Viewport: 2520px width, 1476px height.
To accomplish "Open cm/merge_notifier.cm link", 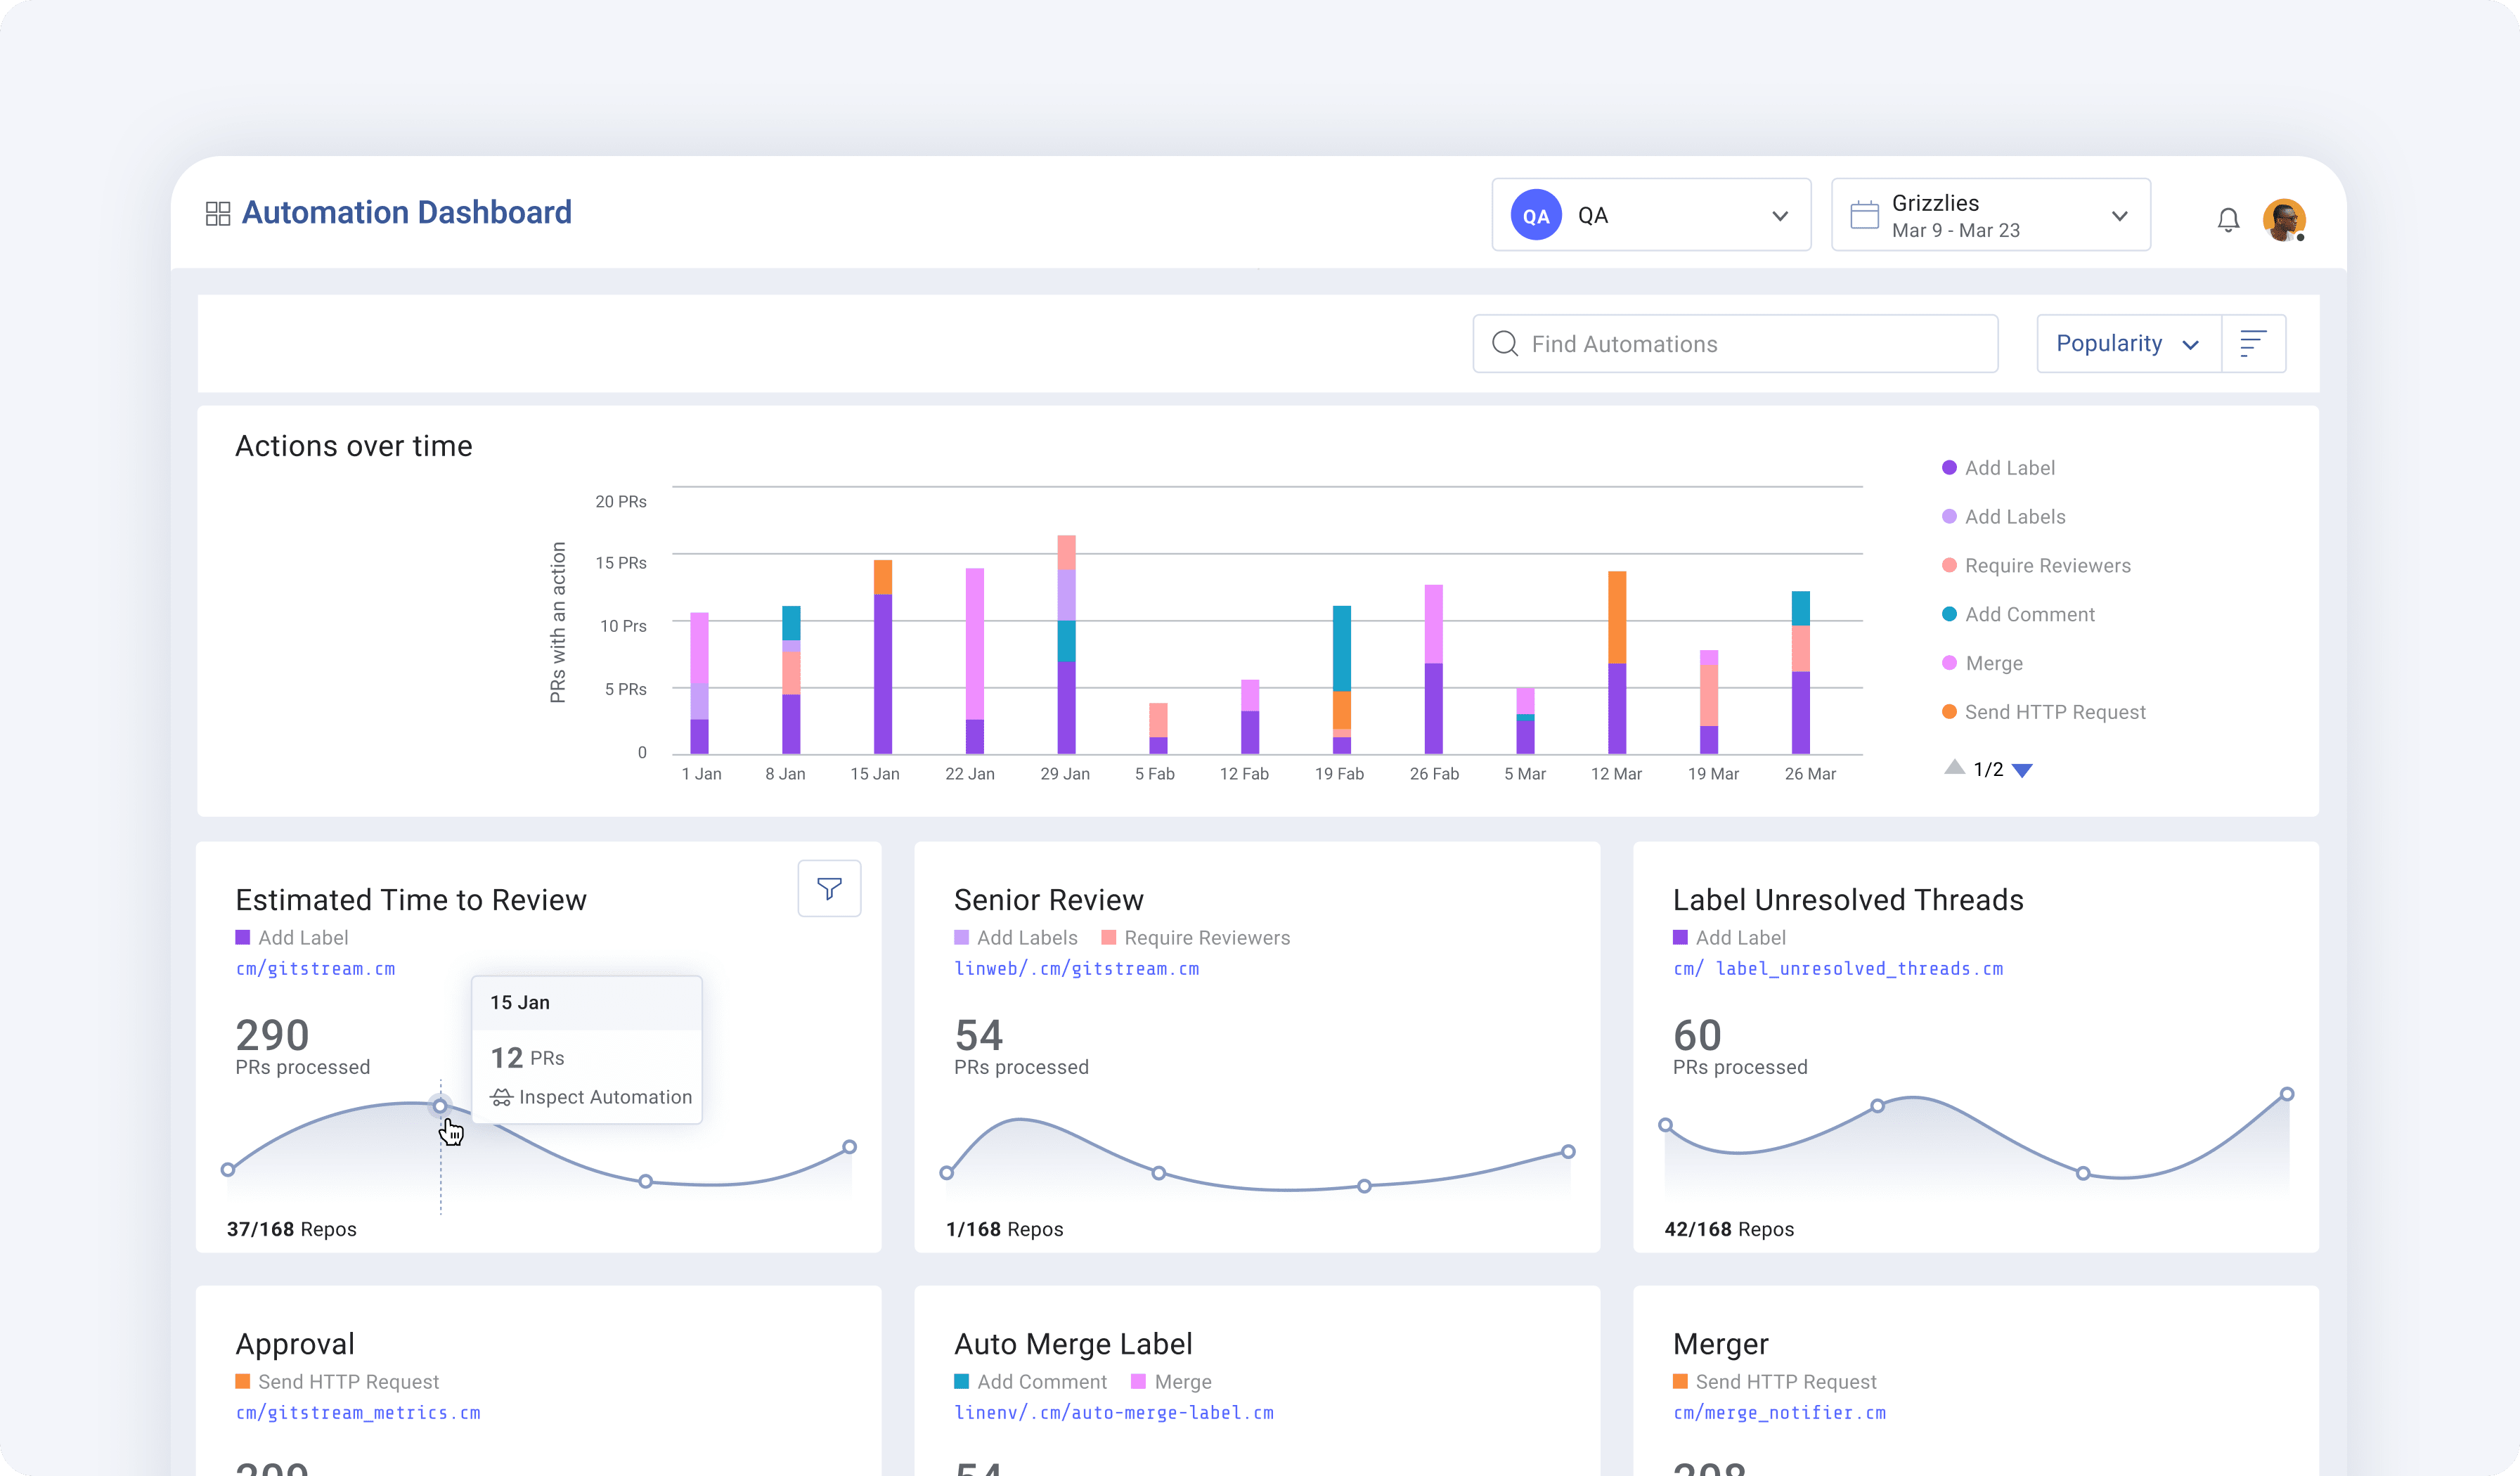I will click(x=1779, y=1413).
